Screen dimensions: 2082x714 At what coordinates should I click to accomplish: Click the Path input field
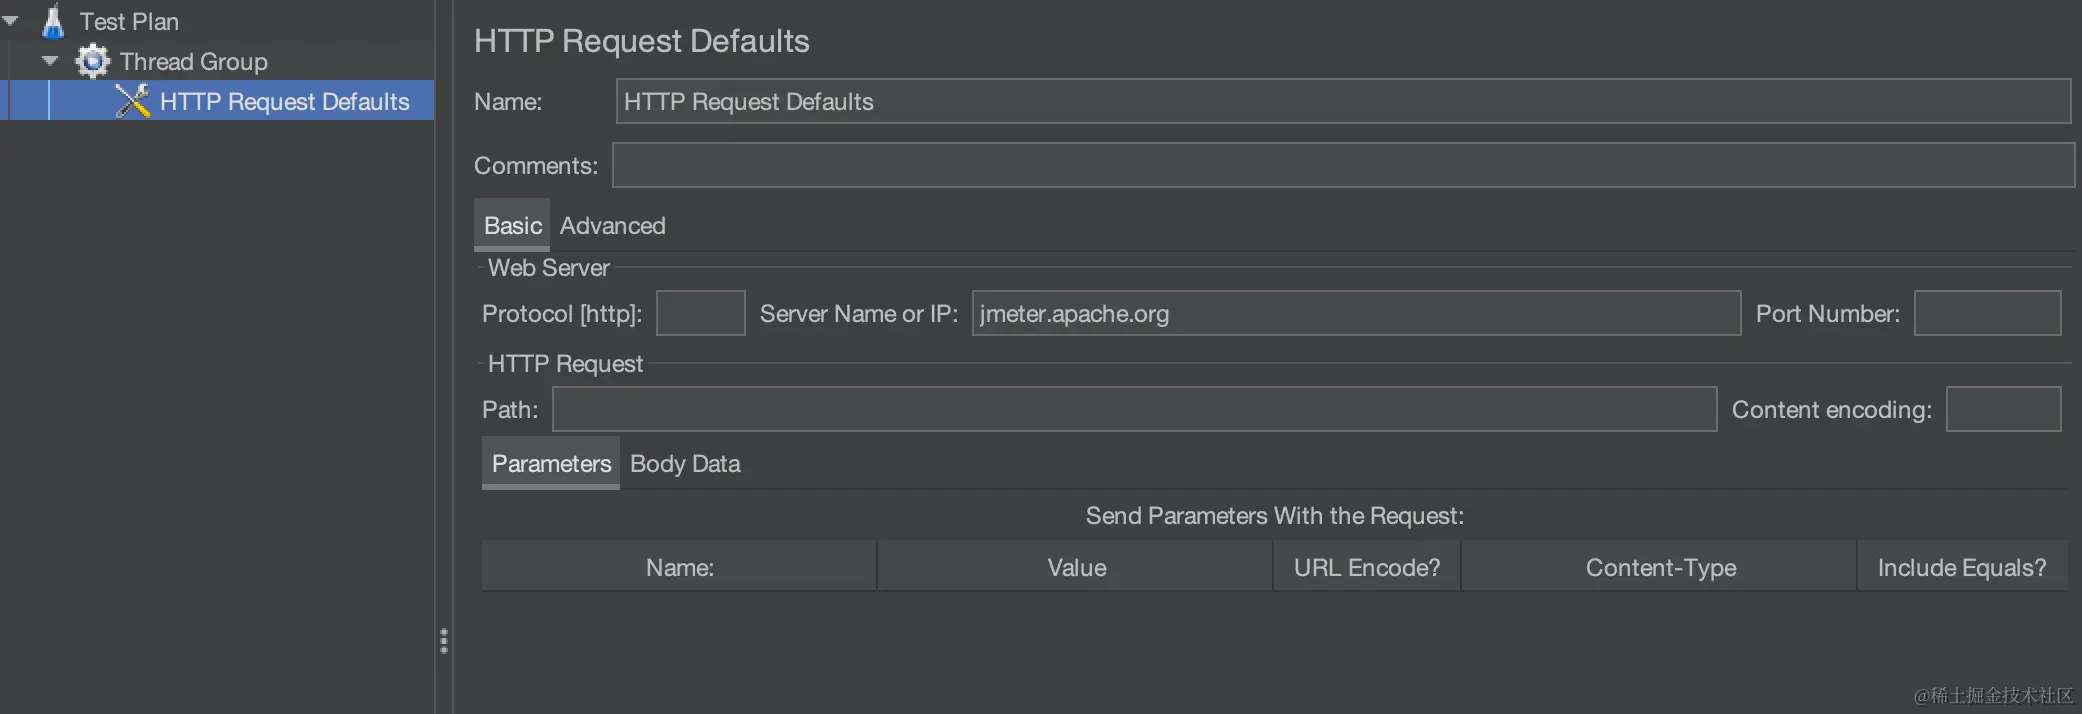coord(1134,409)
